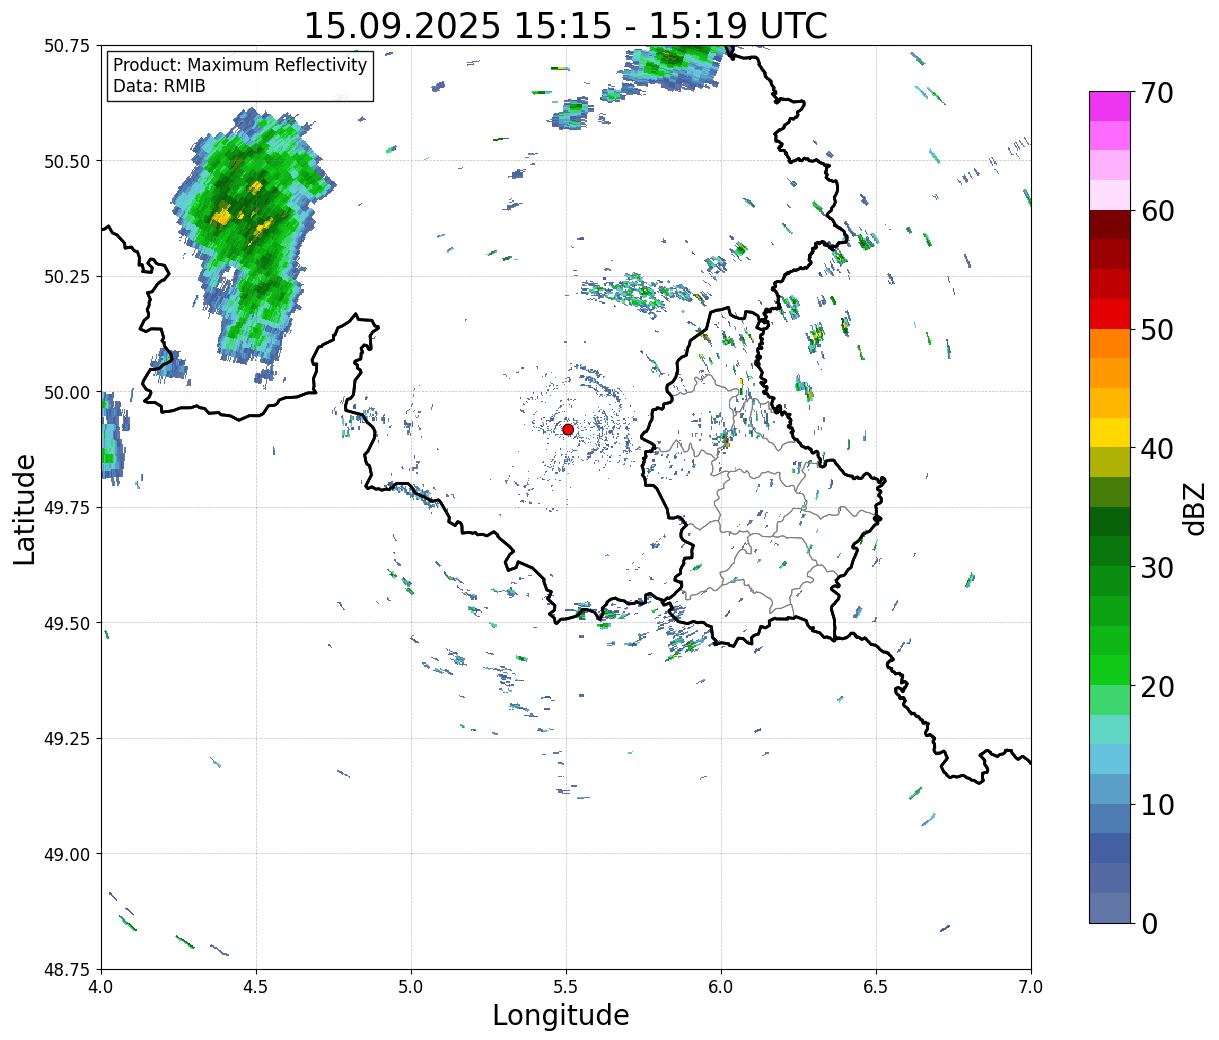Click the 60 value on the colorbar
1219x1040 pixels.
pos(1157,211)
